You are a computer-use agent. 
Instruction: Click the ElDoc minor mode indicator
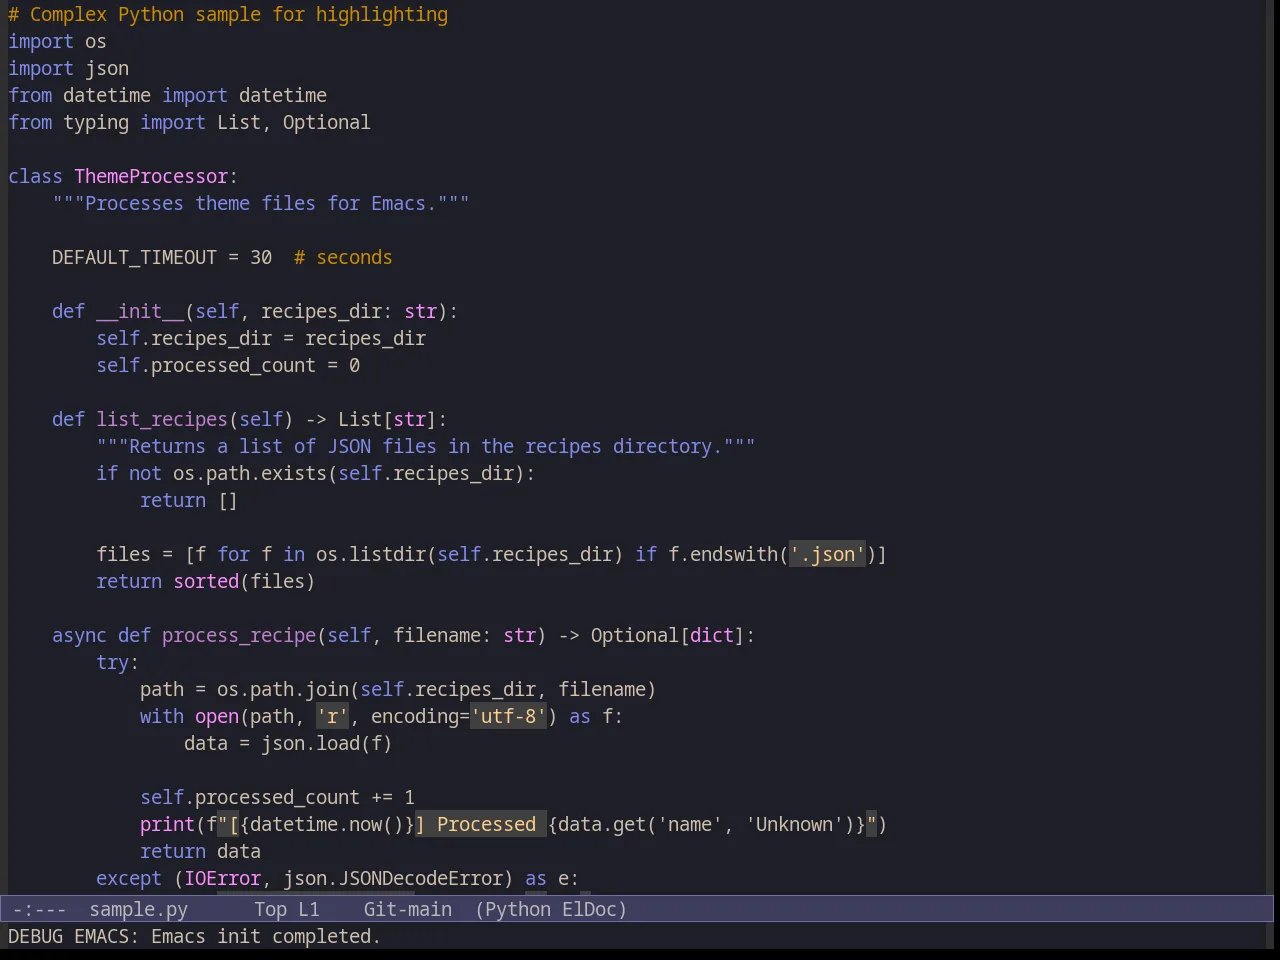(x=589, y=909)
